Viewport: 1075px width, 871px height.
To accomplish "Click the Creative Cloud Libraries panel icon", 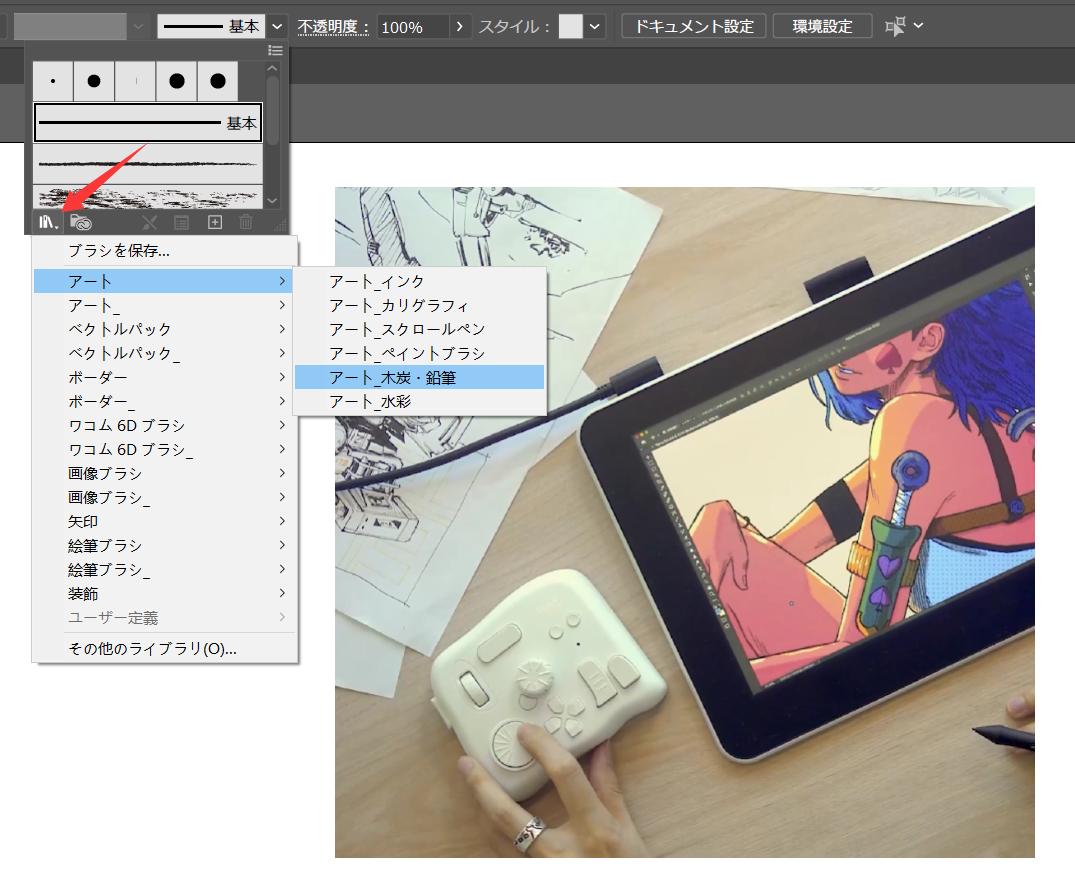I will coord(81,223).
